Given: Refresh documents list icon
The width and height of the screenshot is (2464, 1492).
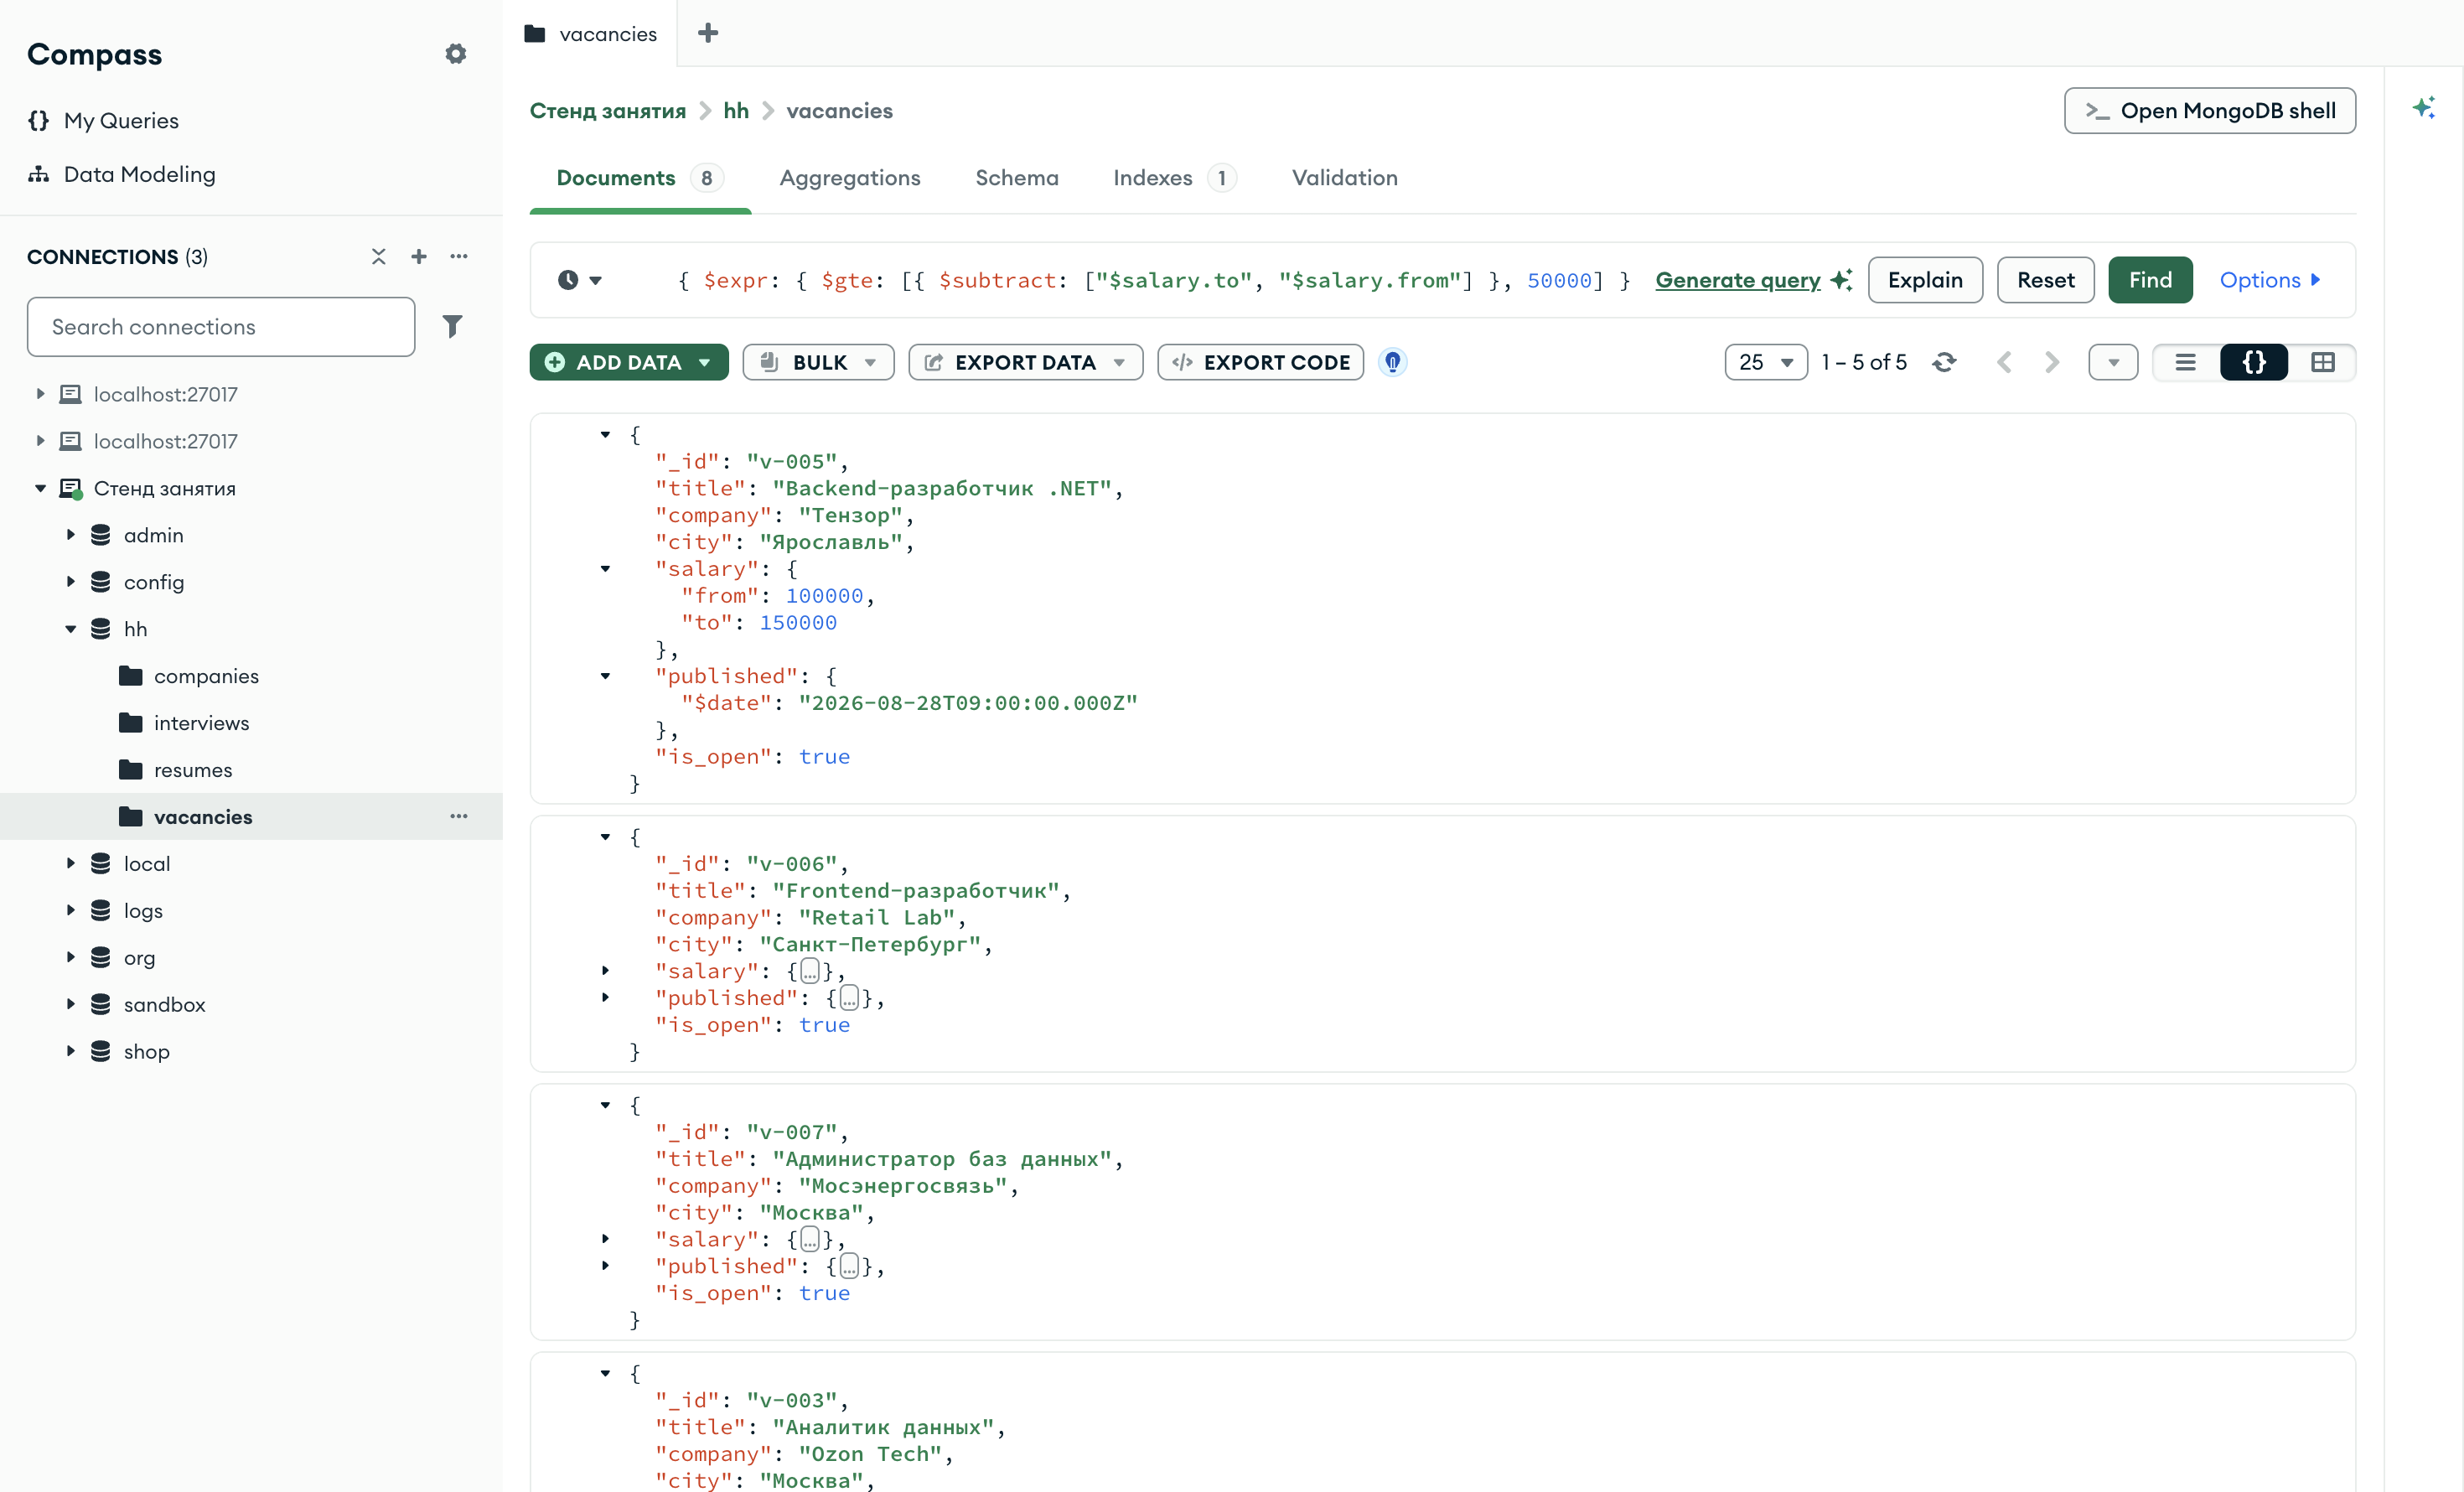Looking at the screenshot, I should 1944,362.
